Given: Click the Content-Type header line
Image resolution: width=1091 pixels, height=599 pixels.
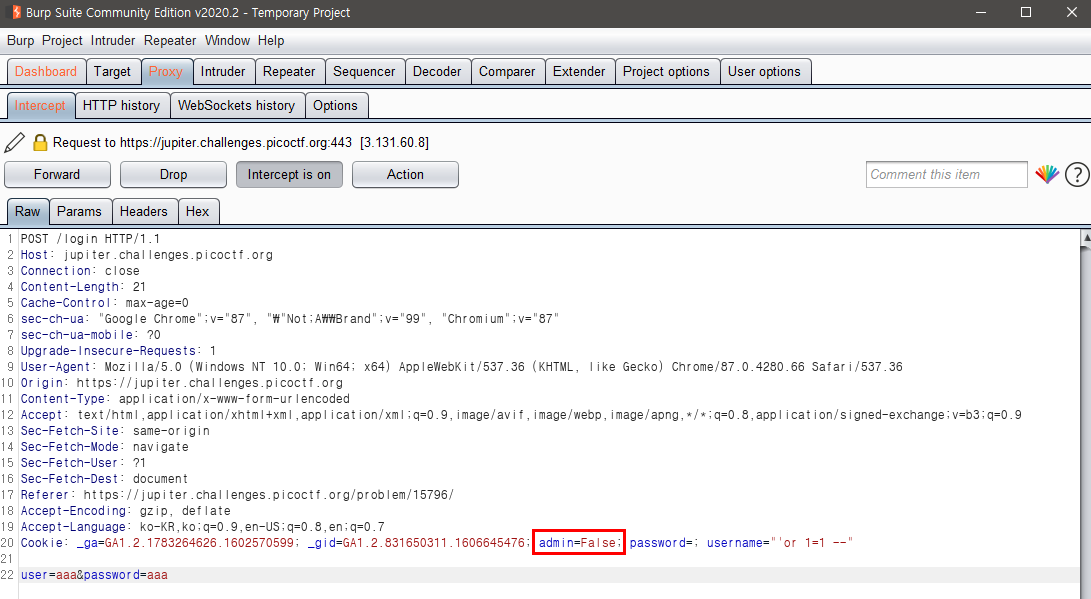Looking at the screenshot, I should [x=185, y=399].
